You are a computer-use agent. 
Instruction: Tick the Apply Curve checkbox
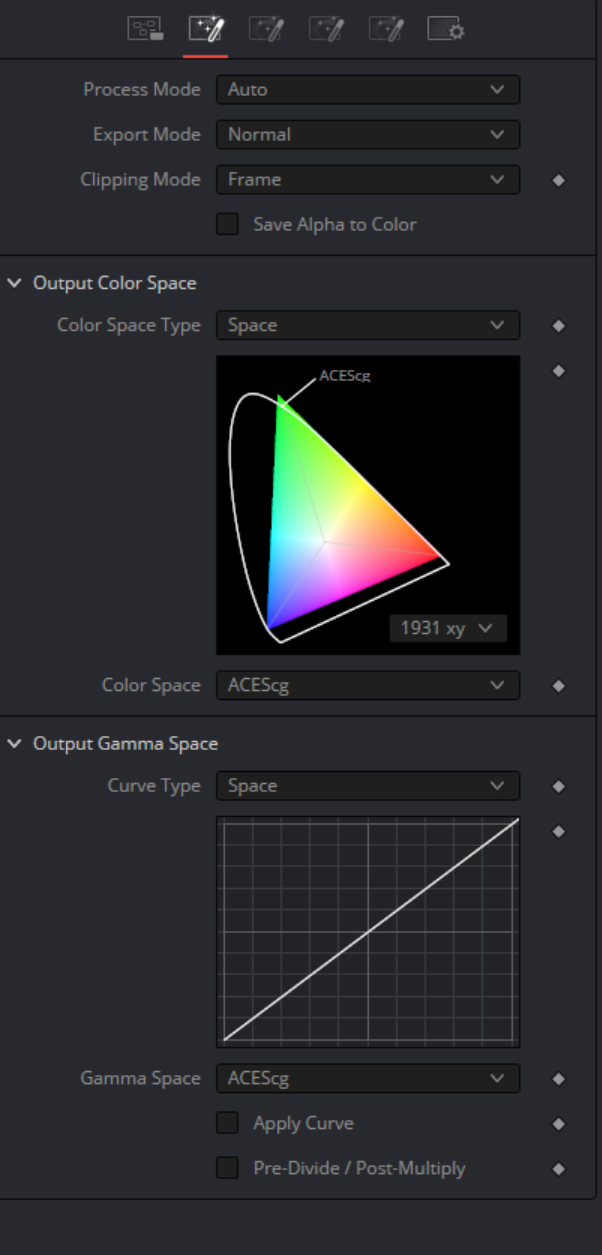click(x=228, y=1123)
